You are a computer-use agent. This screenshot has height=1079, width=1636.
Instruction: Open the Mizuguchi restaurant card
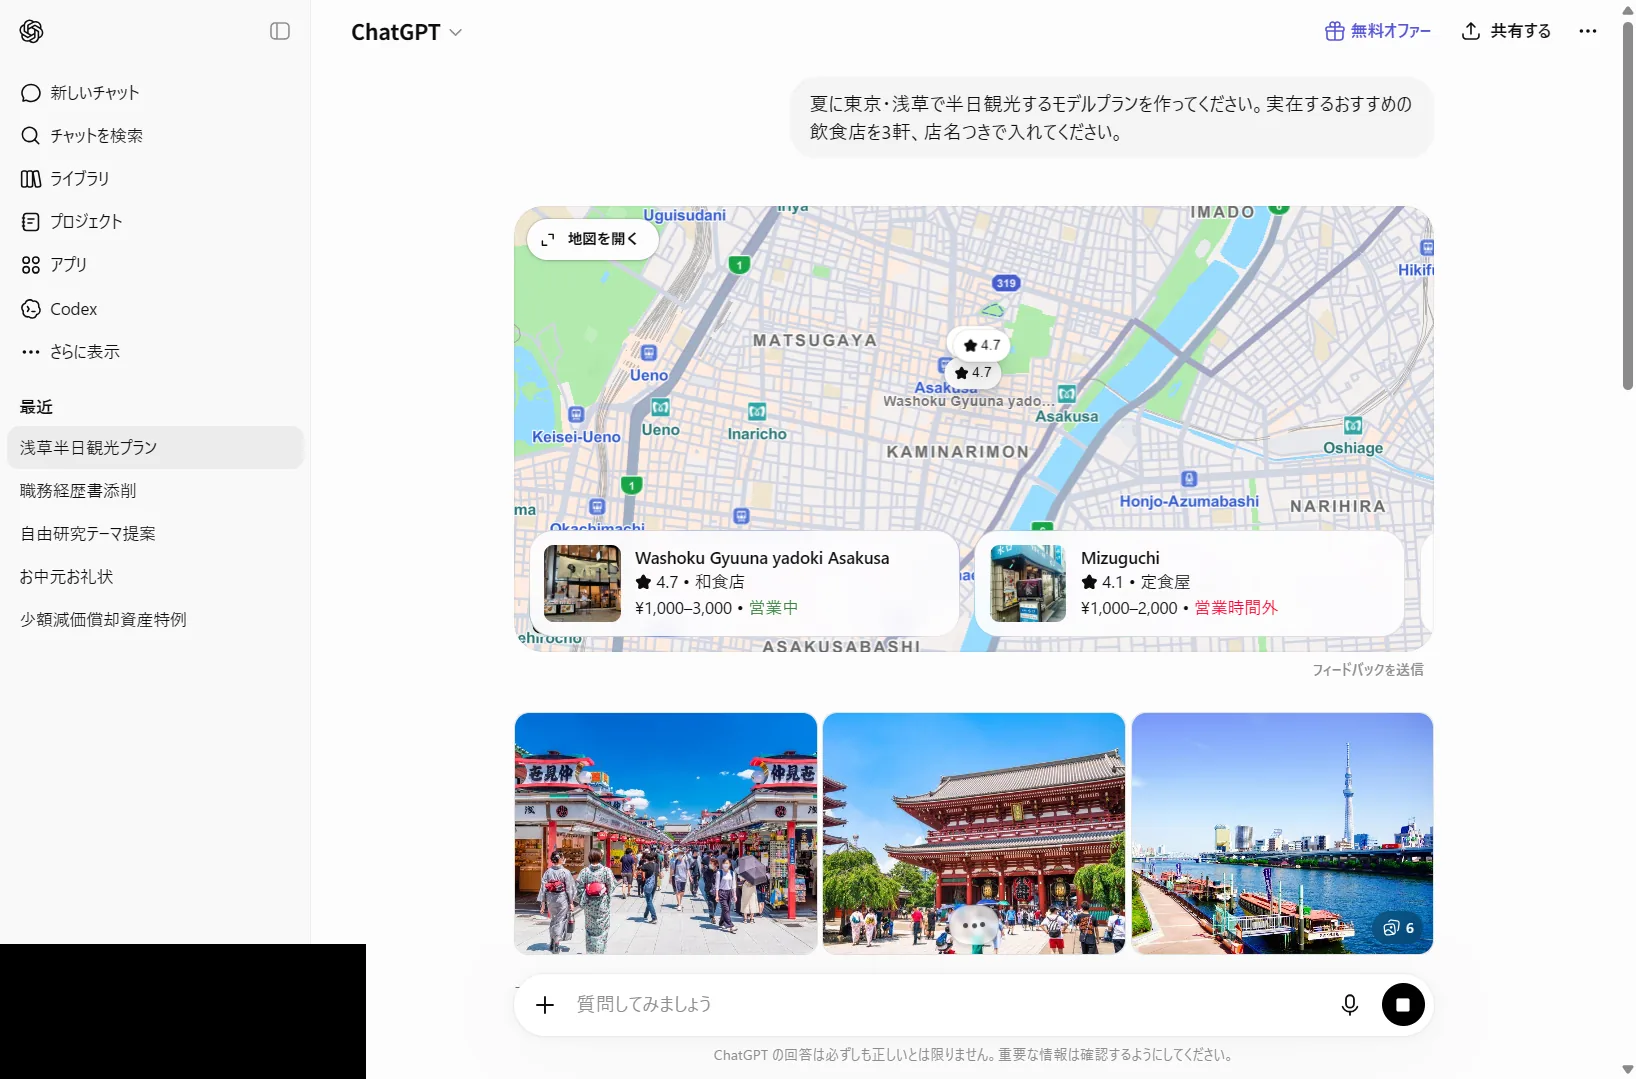1190,583
